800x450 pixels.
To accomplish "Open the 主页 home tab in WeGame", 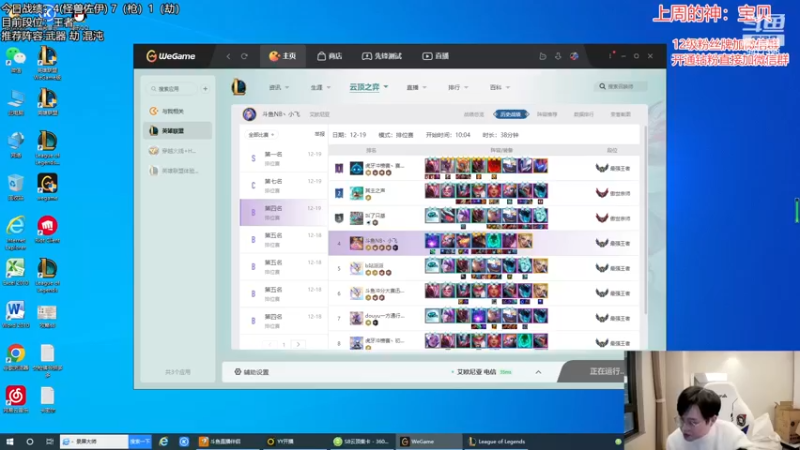I will coord(283,56).
